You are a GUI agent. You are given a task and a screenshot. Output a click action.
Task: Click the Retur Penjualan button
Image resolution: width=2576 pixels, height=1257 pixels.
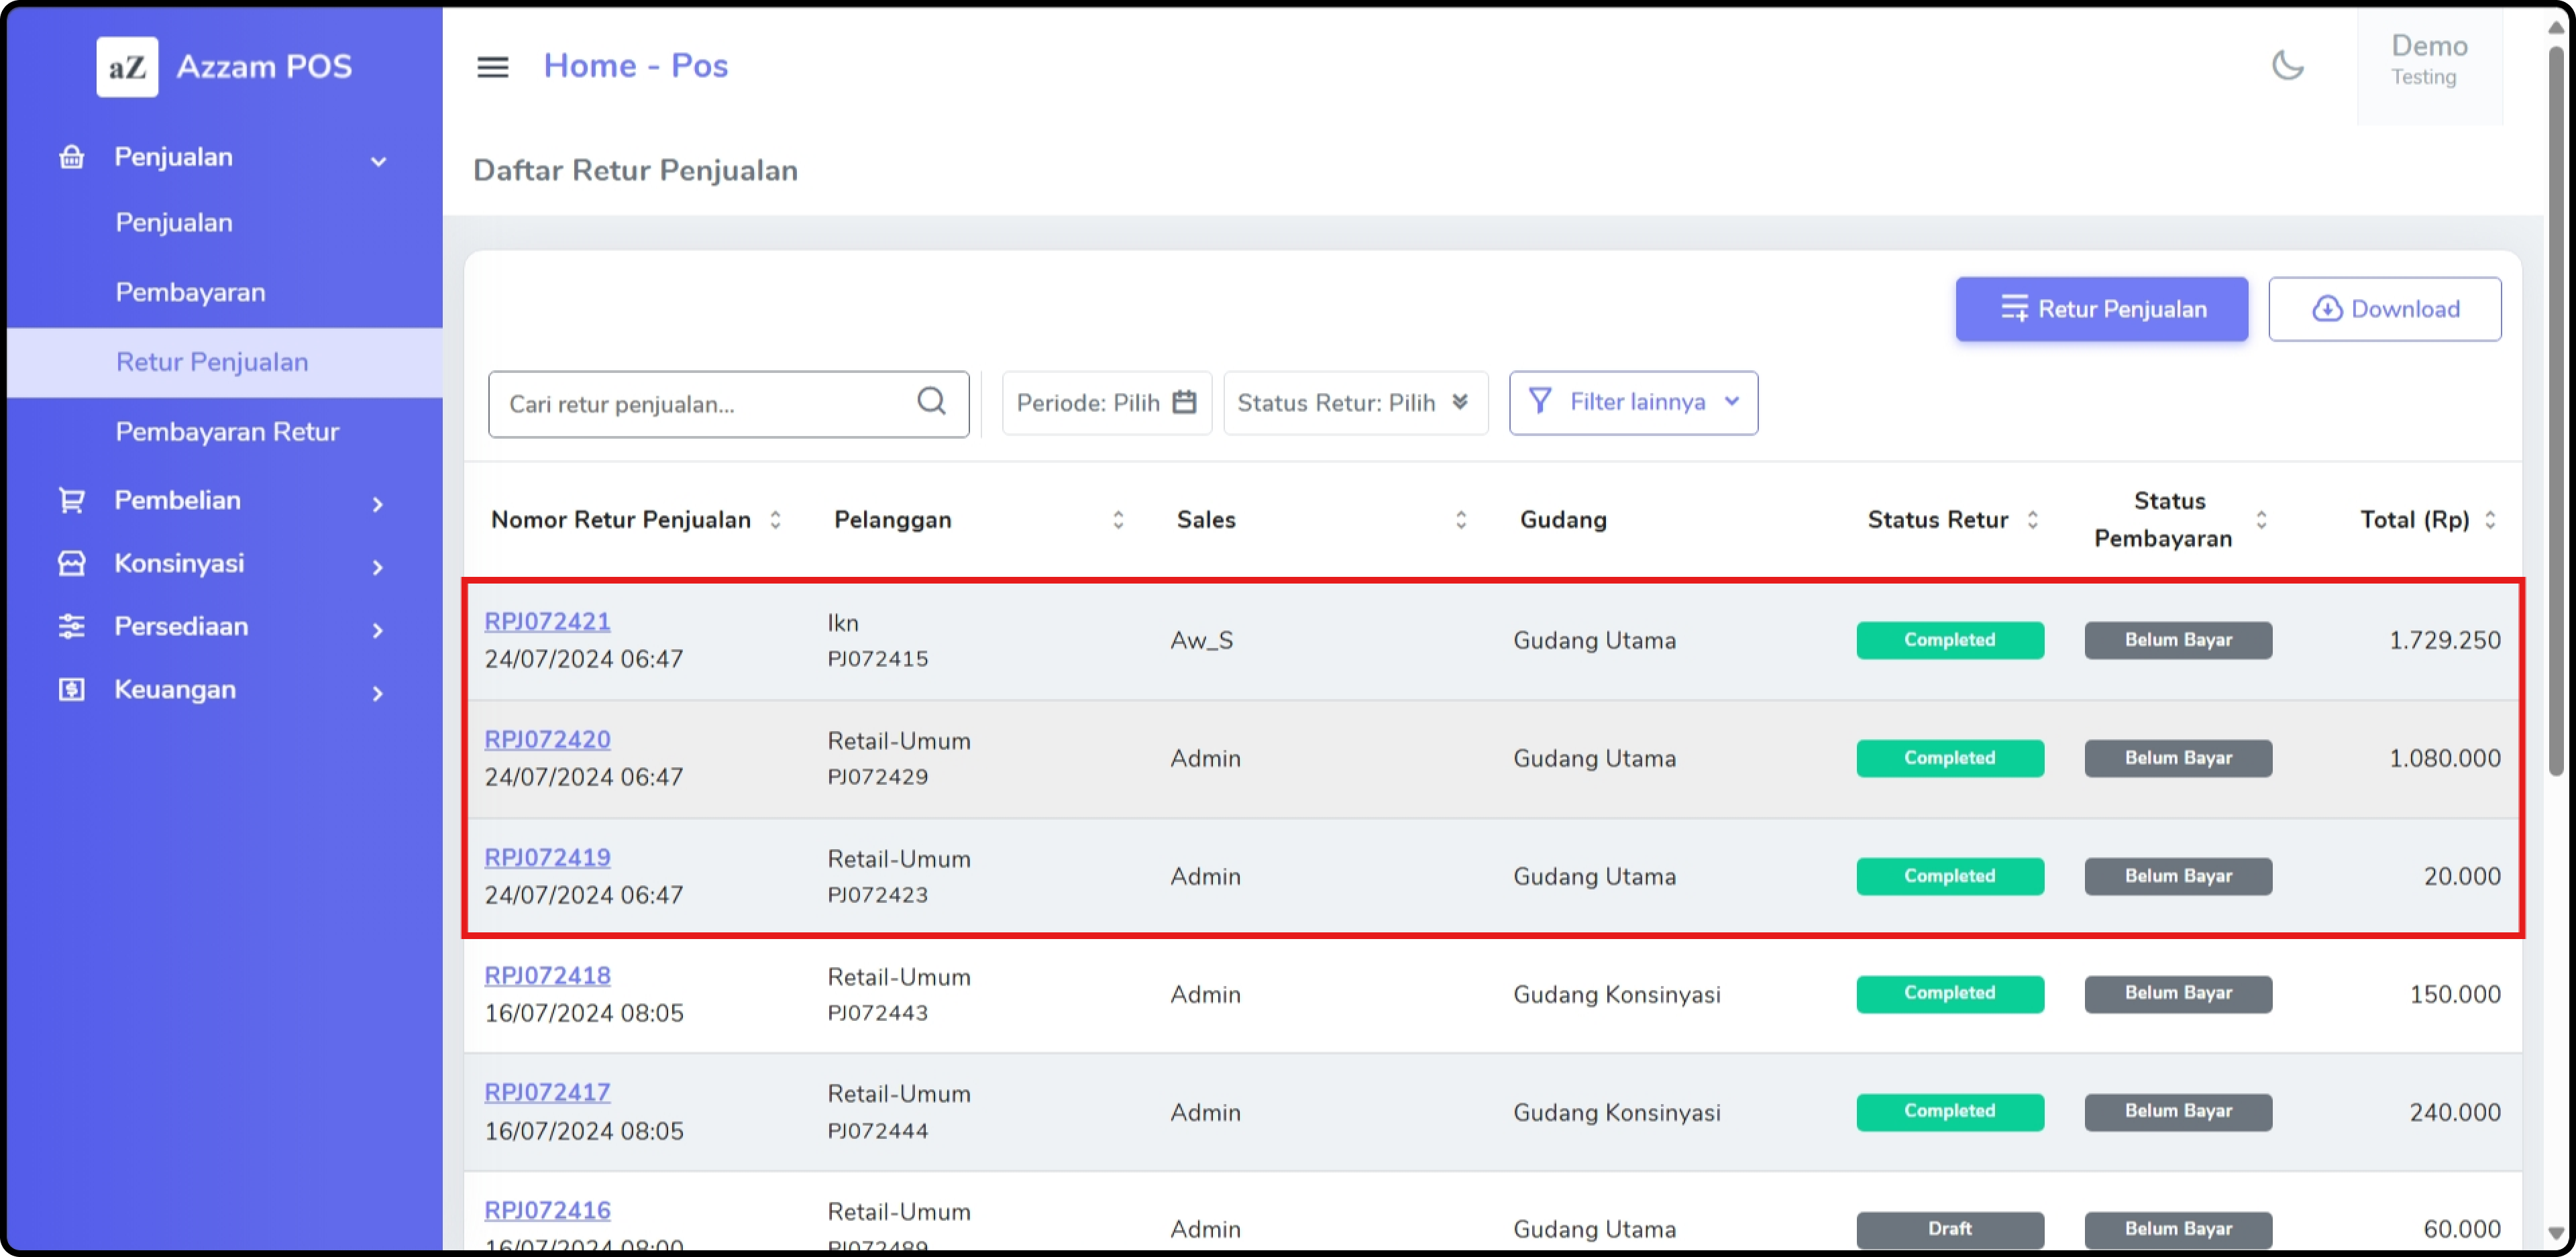(2101, 310)
